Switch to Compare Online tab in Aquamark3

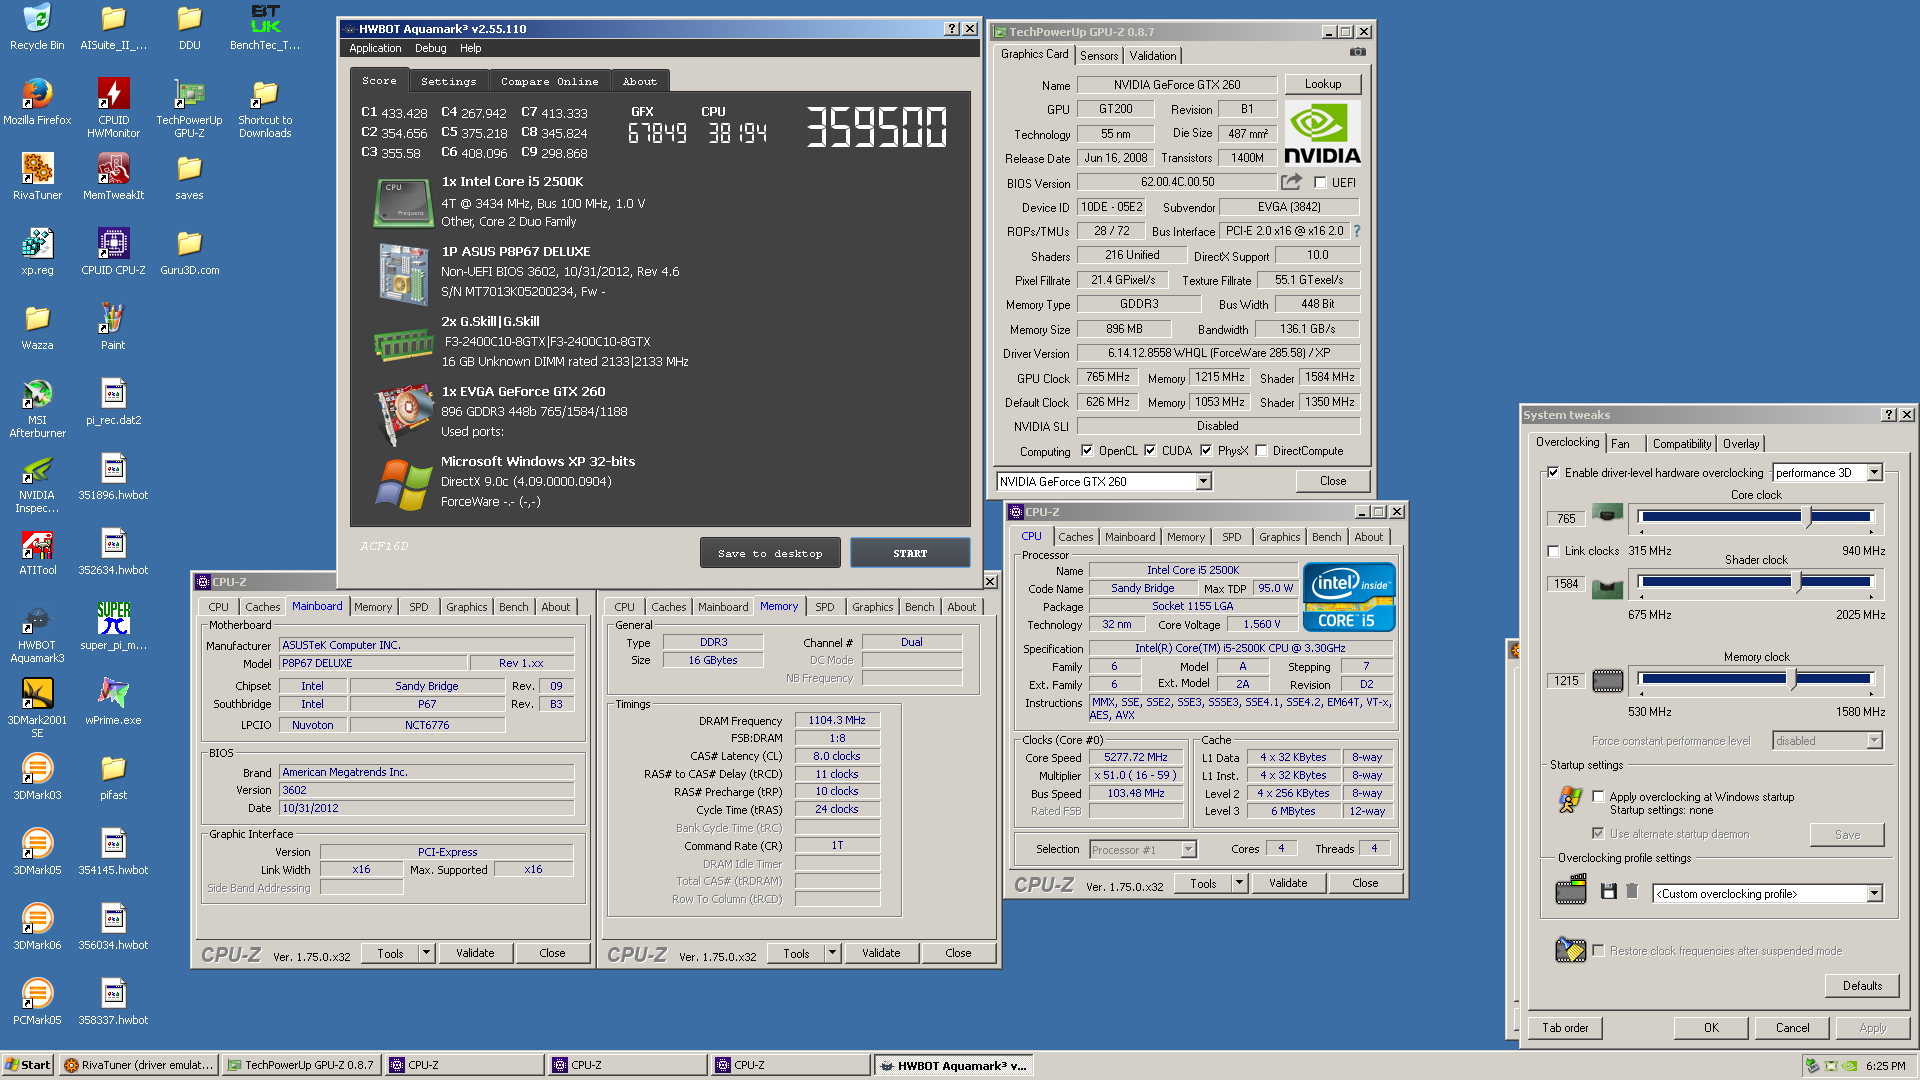[x=549, y=81]
